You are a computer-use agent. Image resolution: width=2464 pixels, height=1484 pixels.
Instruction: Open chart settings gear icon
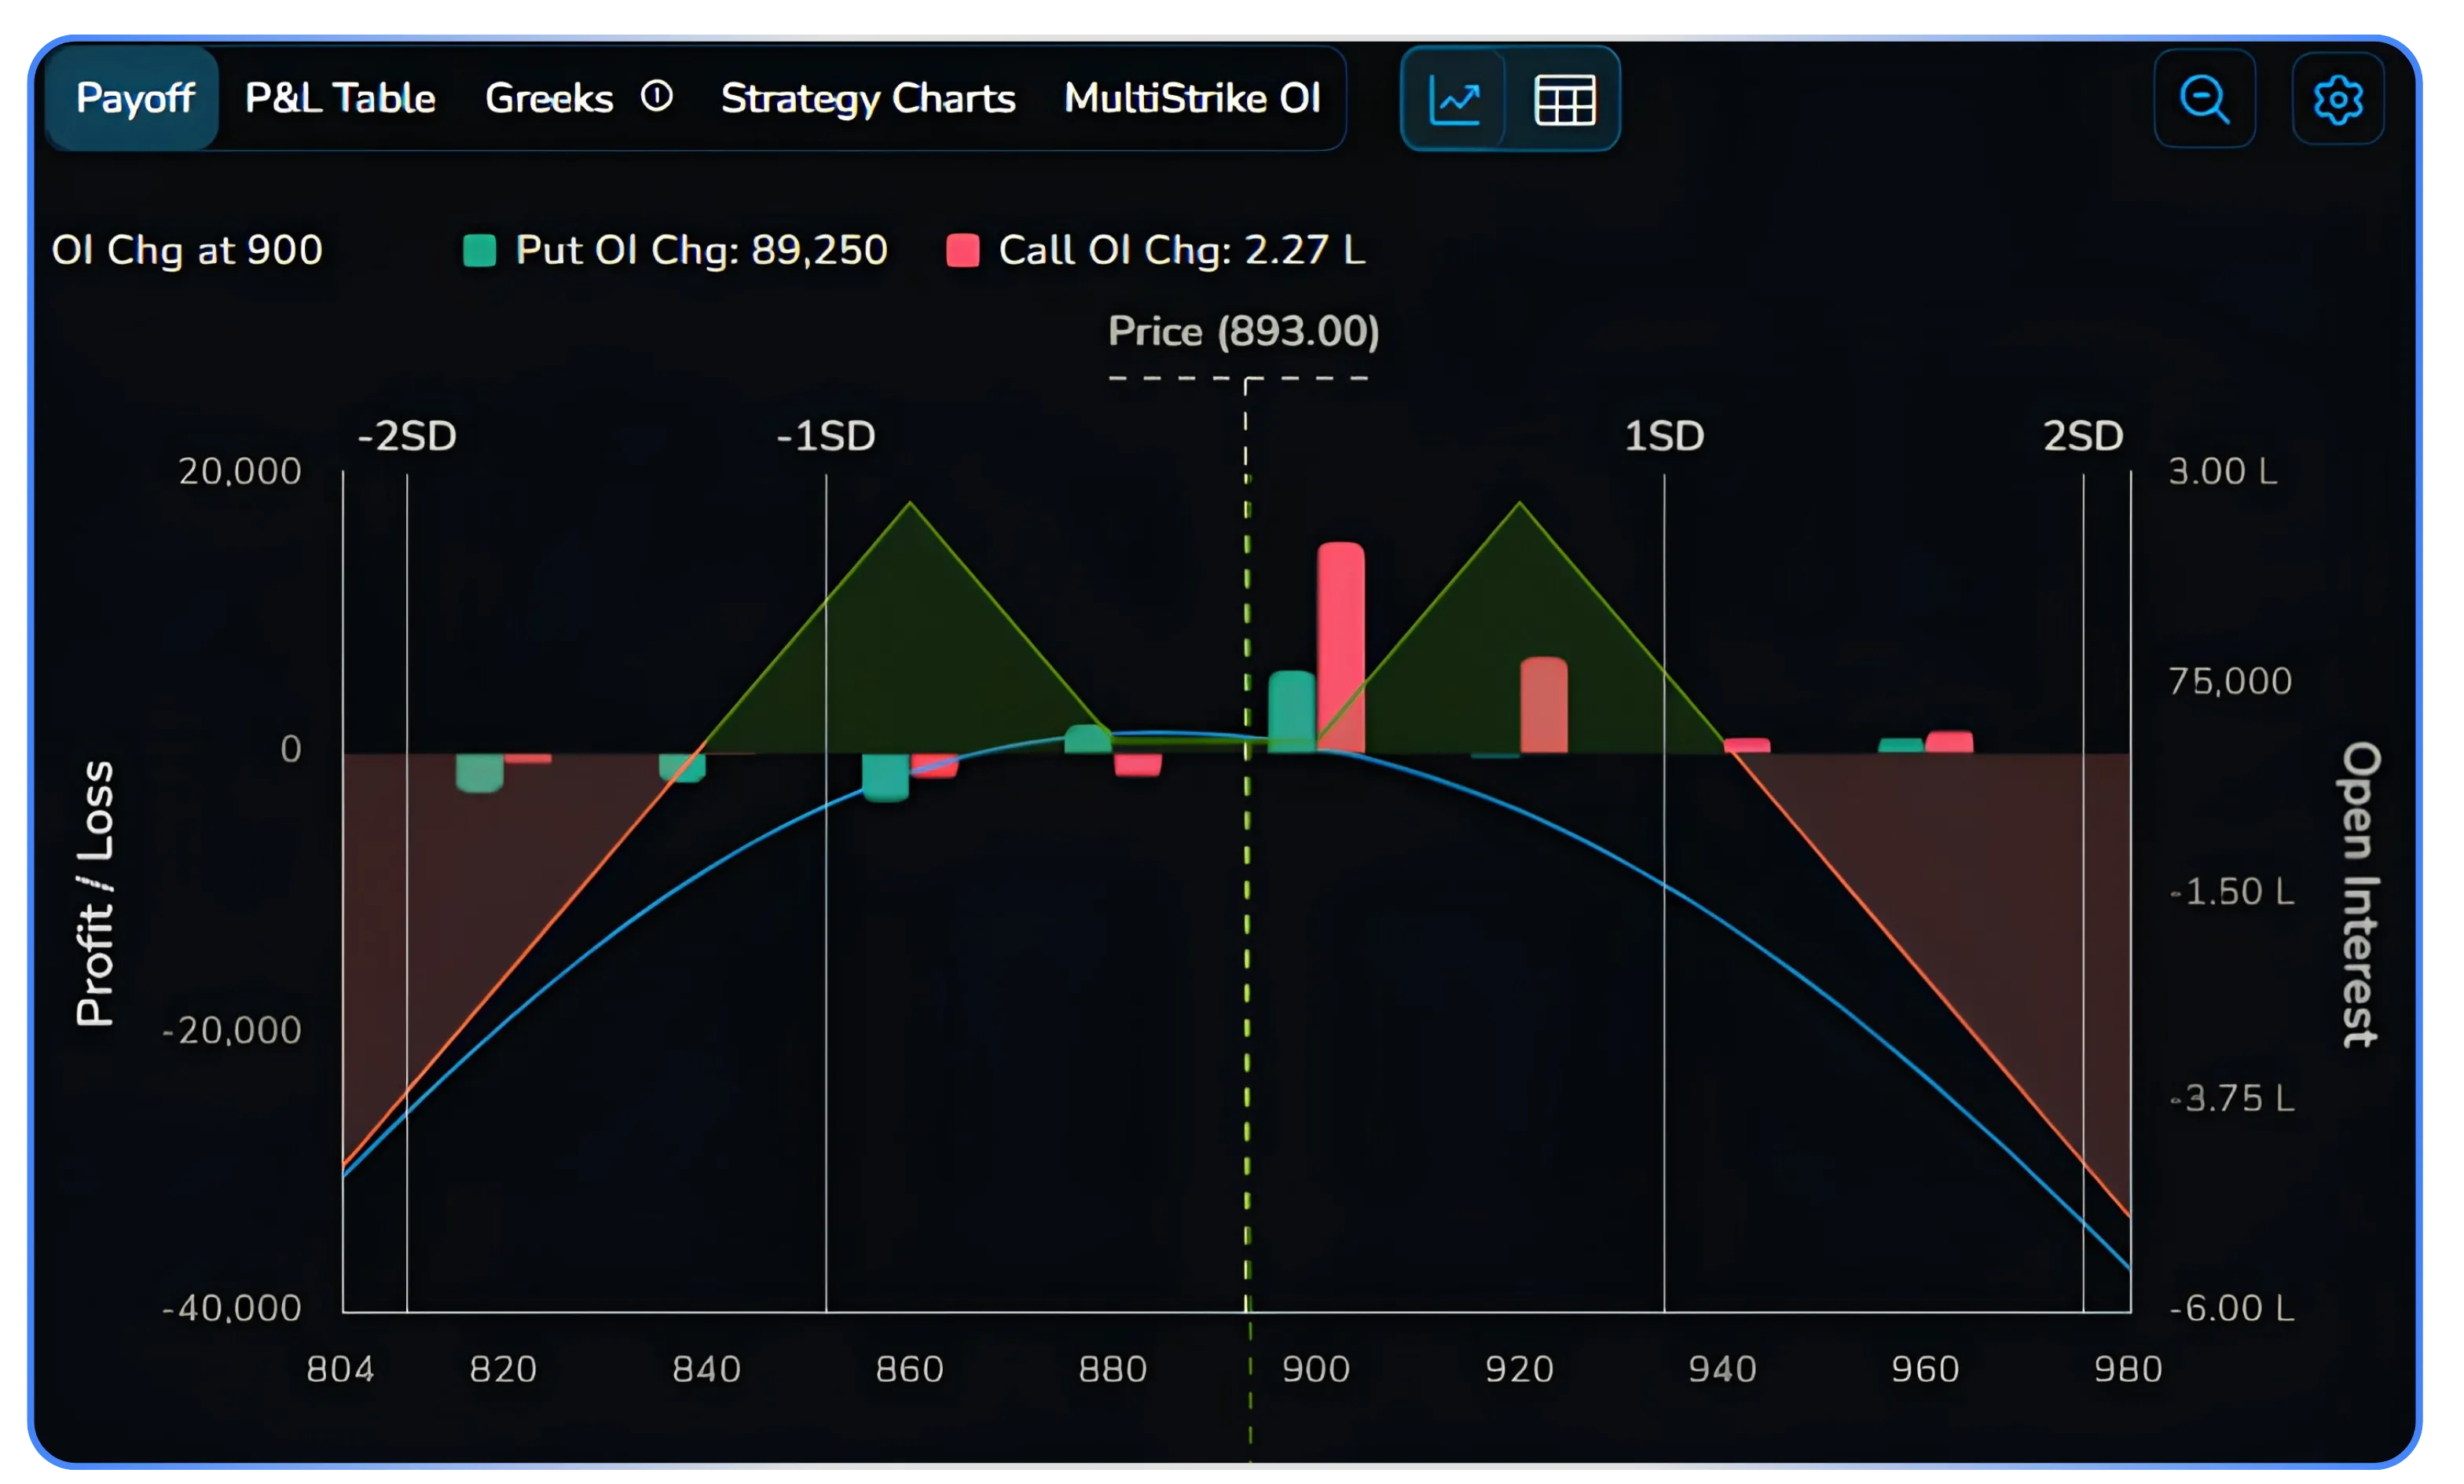(x=2338, y=99)
